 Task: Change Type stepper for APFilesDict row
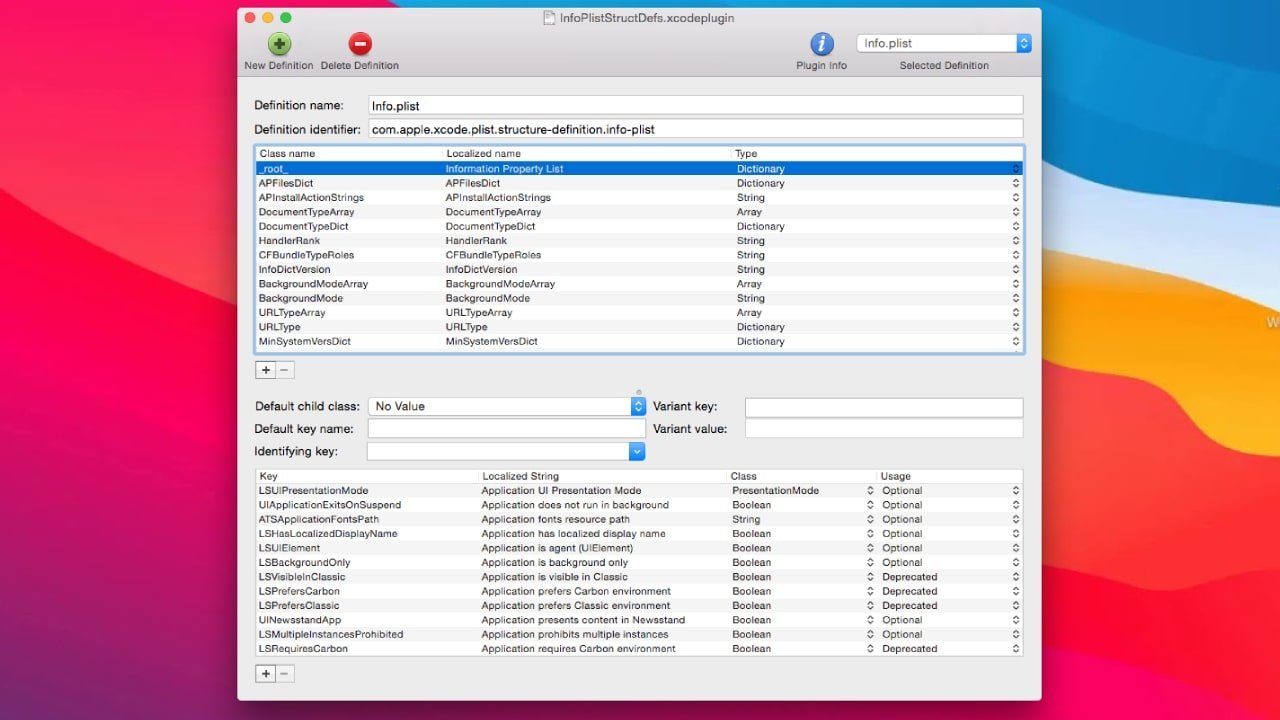1016,184
